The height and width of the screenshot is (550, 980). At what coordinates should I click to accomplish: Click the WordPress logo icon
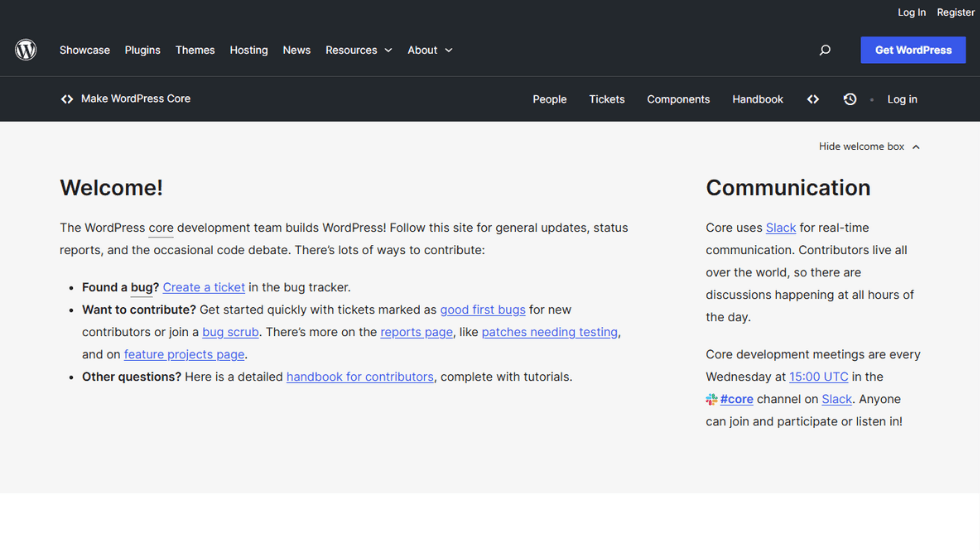(26, 50)
